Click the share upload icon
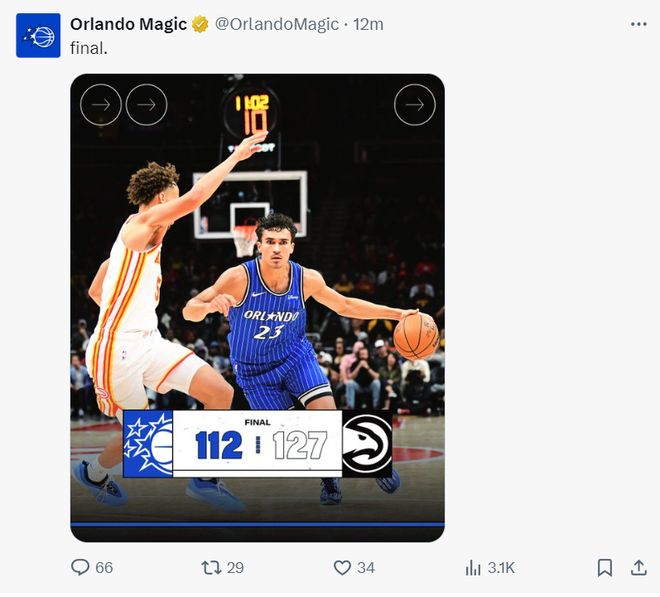Viewport: 660px width, 597px height. [x=639, y=567]
